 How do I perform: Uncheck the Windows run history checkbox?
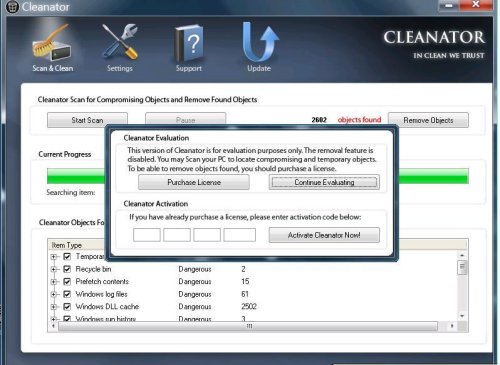(x=67, y=318)
